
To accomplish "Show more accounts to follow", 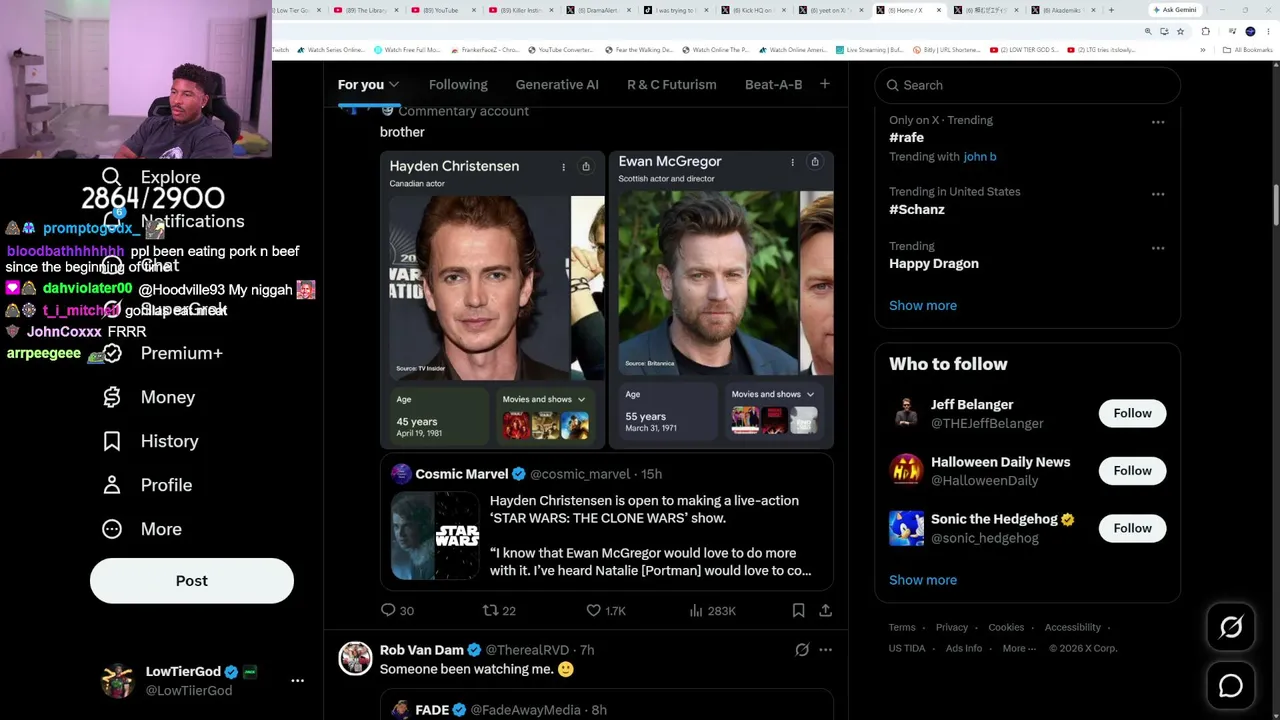I will coord(923,580).
